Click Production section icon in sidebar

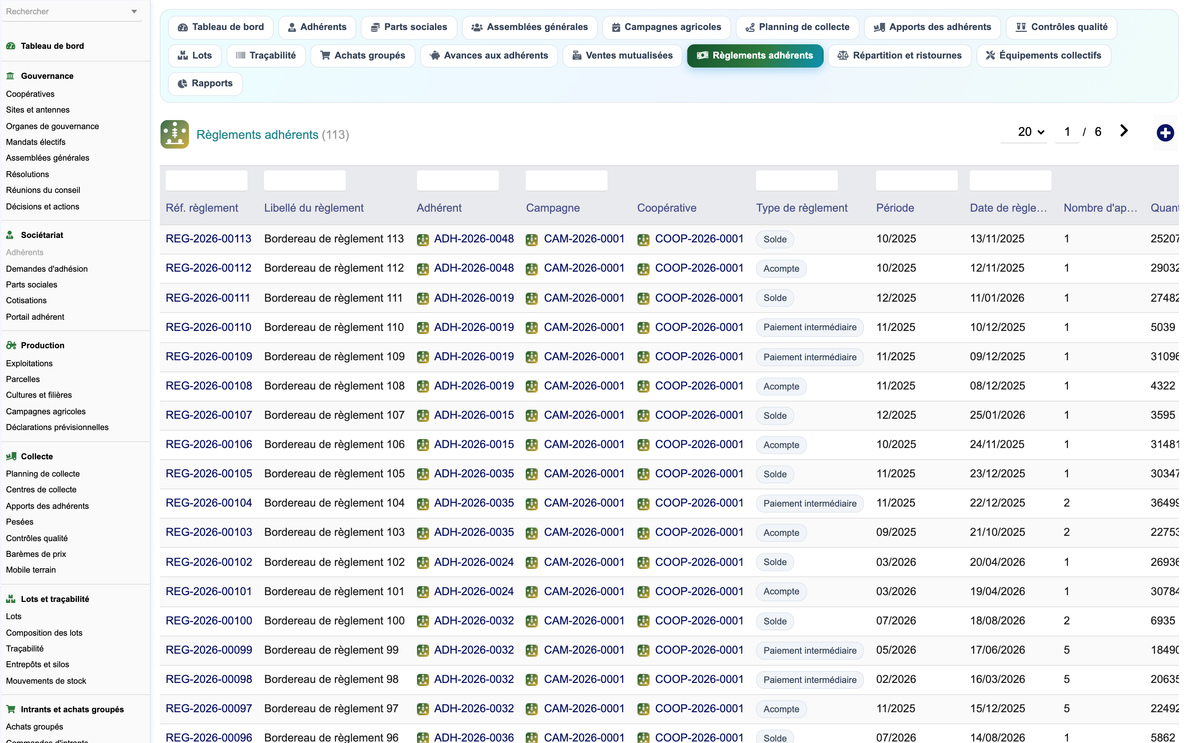click(11, 346)
